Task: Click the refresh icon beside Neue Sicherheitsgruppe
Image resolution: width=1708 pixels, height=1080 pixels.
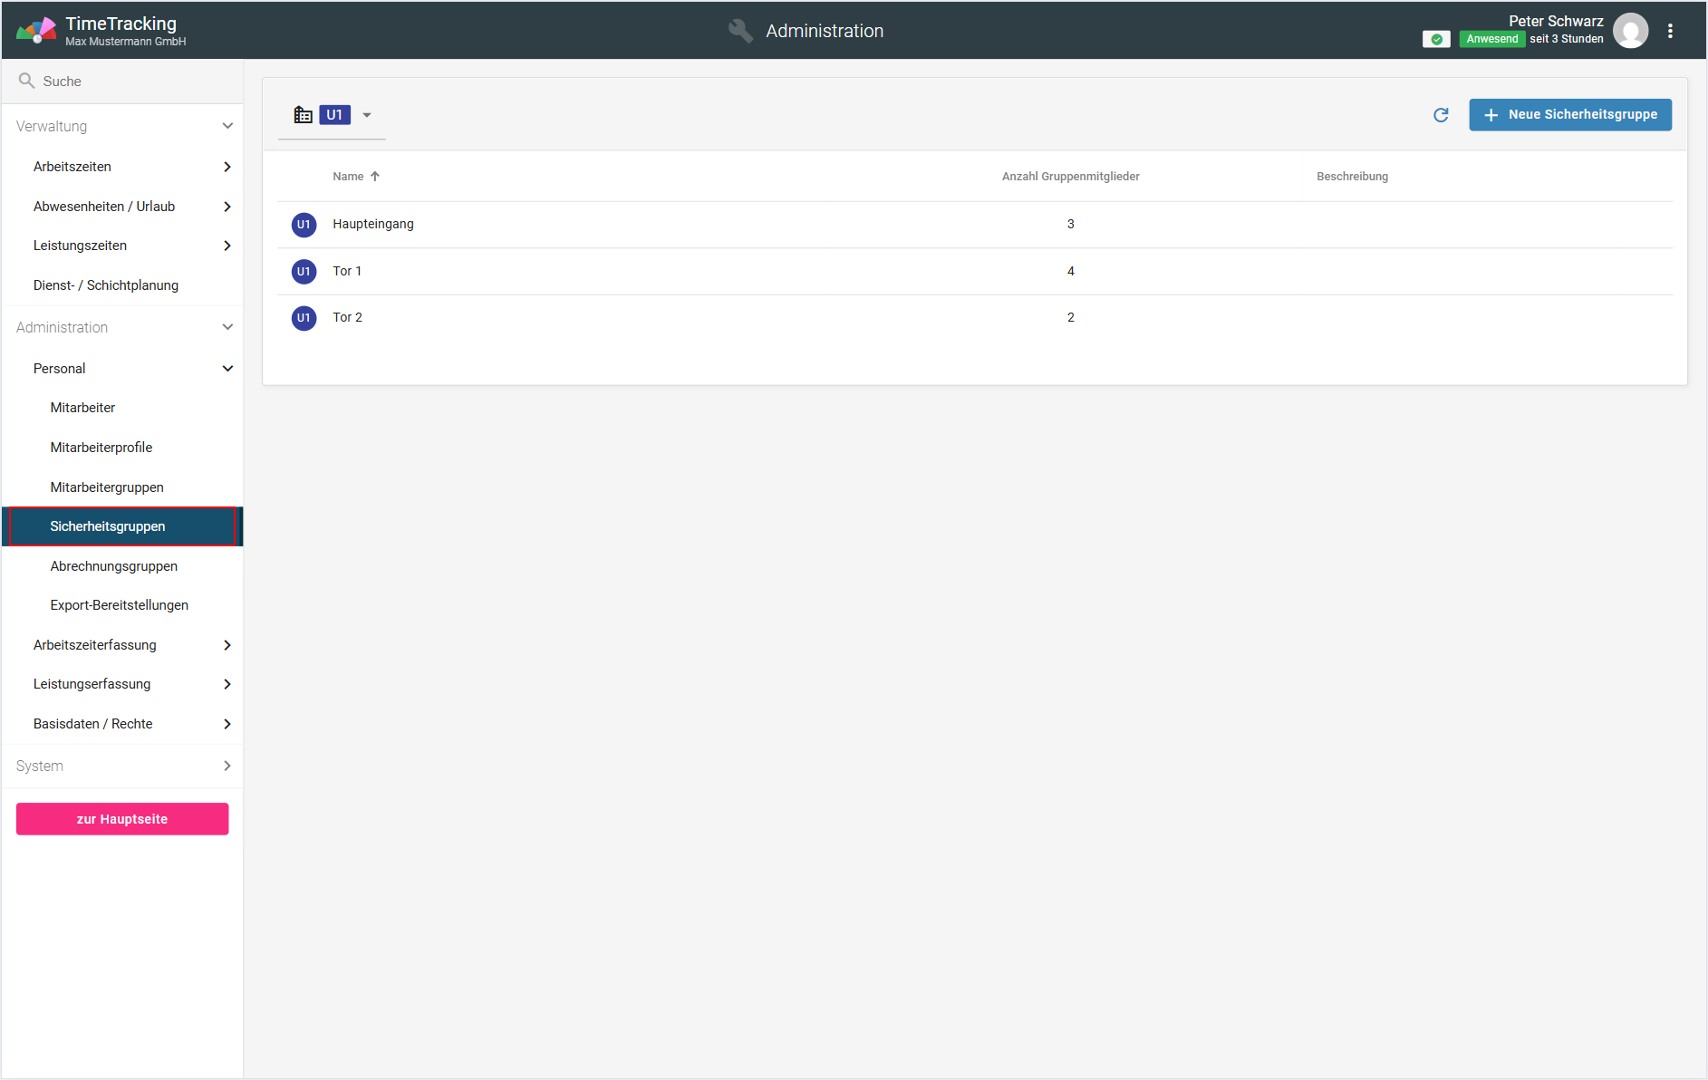Action: click(1440, 115)
